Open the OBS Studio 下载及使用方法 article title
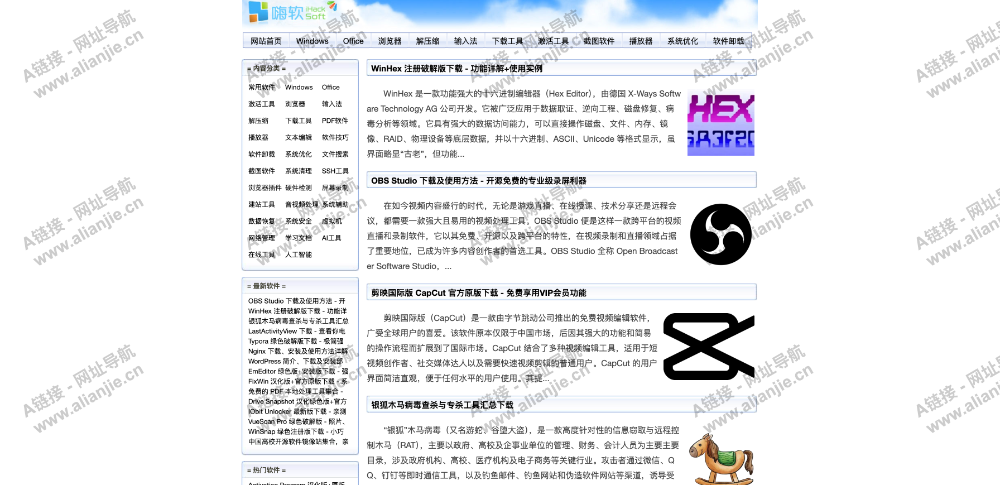Viewport: 1000px width, 485px height. (x=478, y=181)
